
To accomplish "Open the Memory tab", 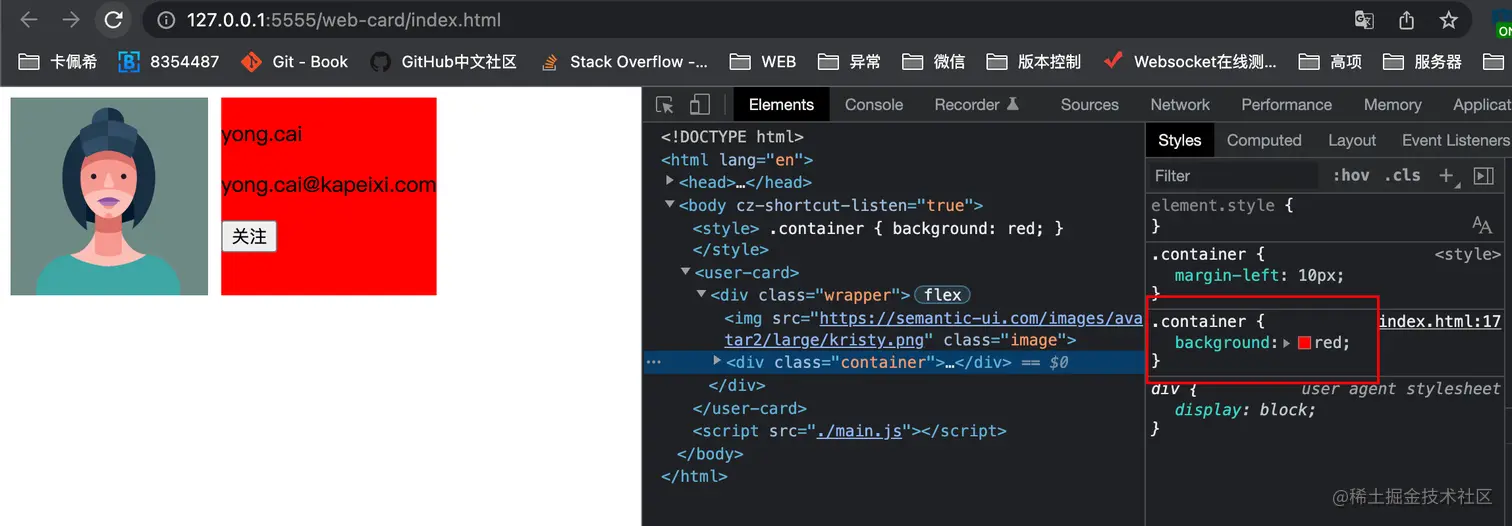I will coord(1392,104).
